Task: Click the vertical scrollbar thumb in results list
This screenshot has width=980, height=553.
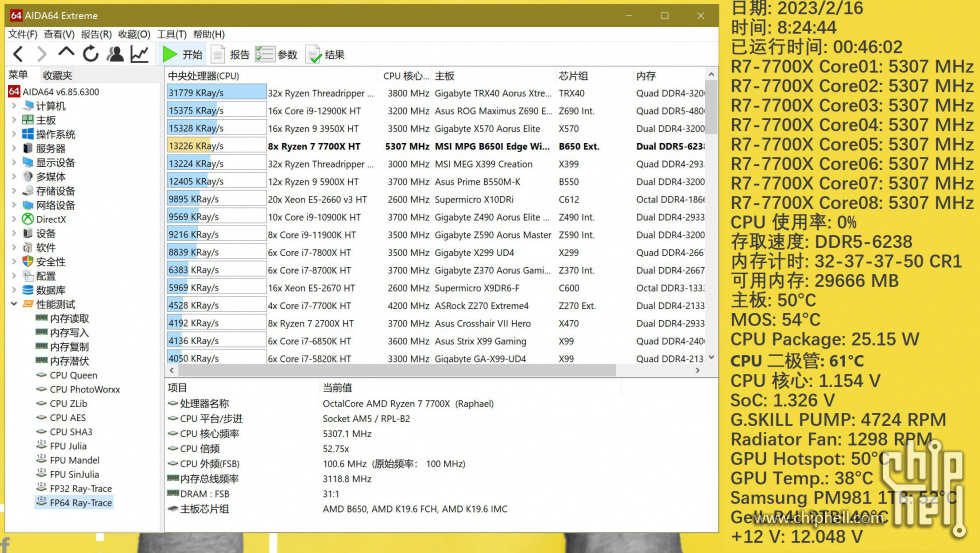Action: [711, 107]
